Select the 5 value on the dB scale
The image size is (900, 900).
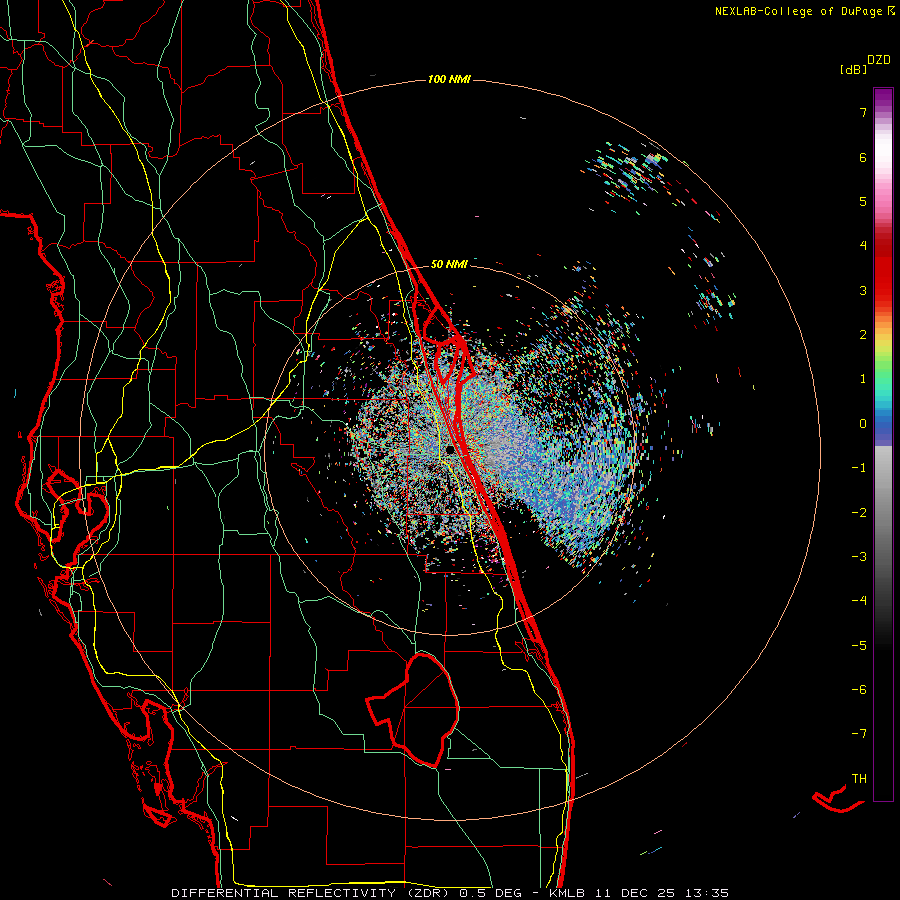click(x=863, y=201)
